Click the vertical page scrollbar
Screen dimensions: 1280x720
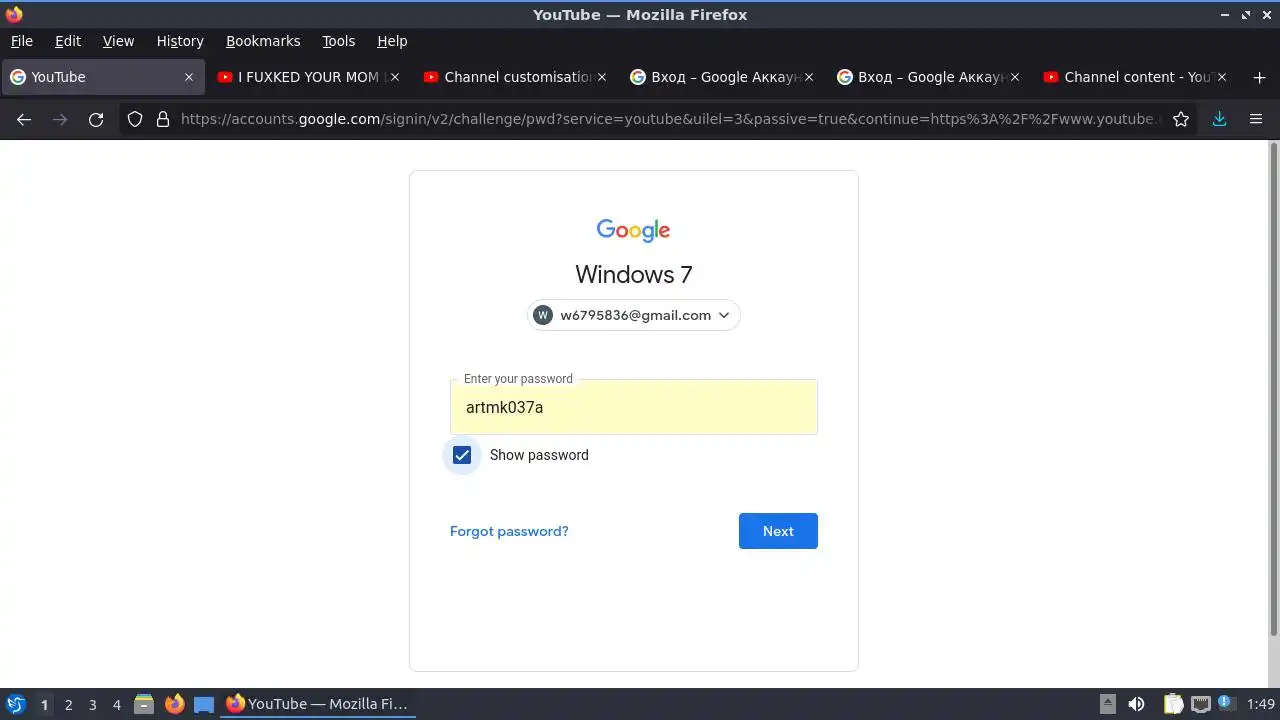tap(1273, 388)
